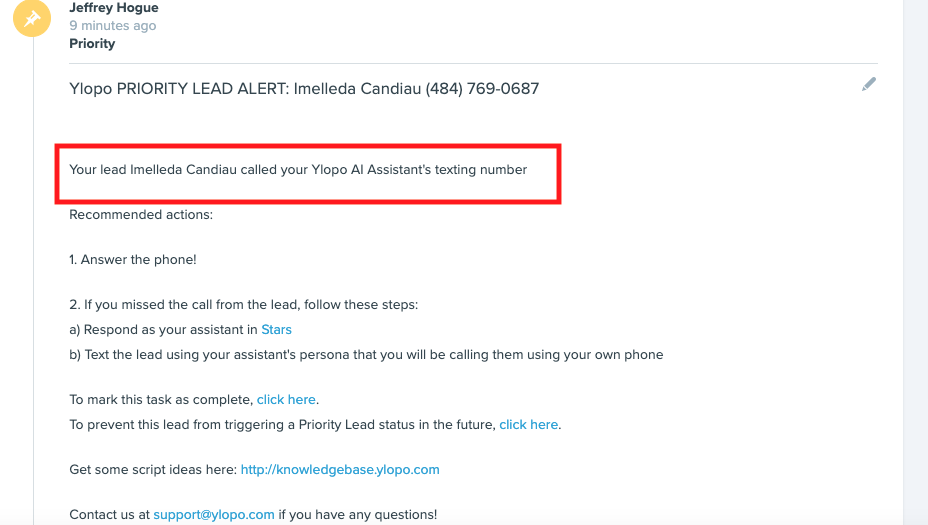The image size is (928, 525).
Task: Click the 'Contact us at' text
Action: [110, 514]
